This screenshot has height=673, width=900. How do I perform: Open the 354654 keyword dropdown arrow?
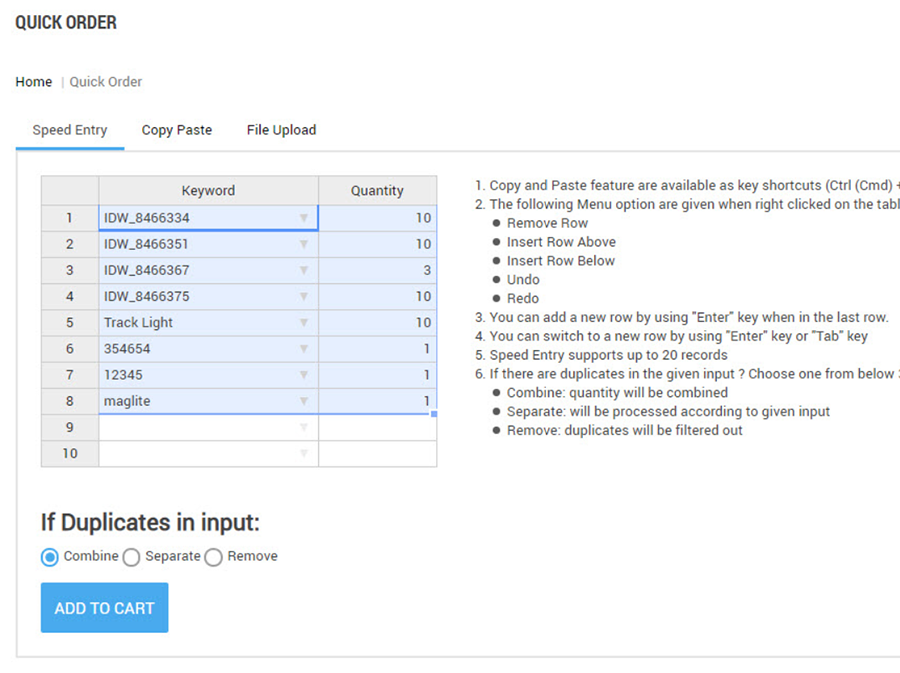(x=304, y=349)
